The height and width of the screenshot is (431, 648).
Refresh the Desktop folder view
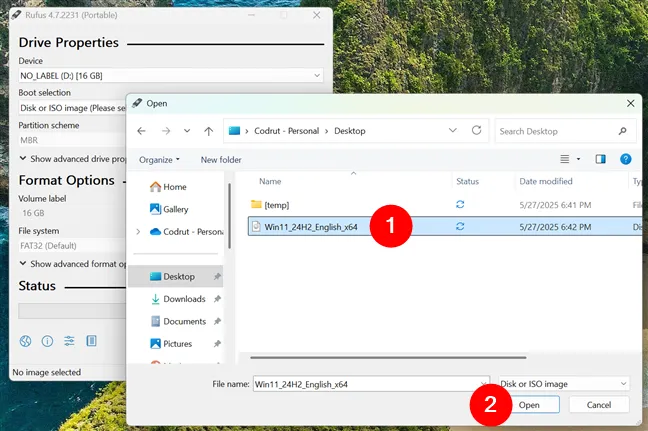(476, 131)
